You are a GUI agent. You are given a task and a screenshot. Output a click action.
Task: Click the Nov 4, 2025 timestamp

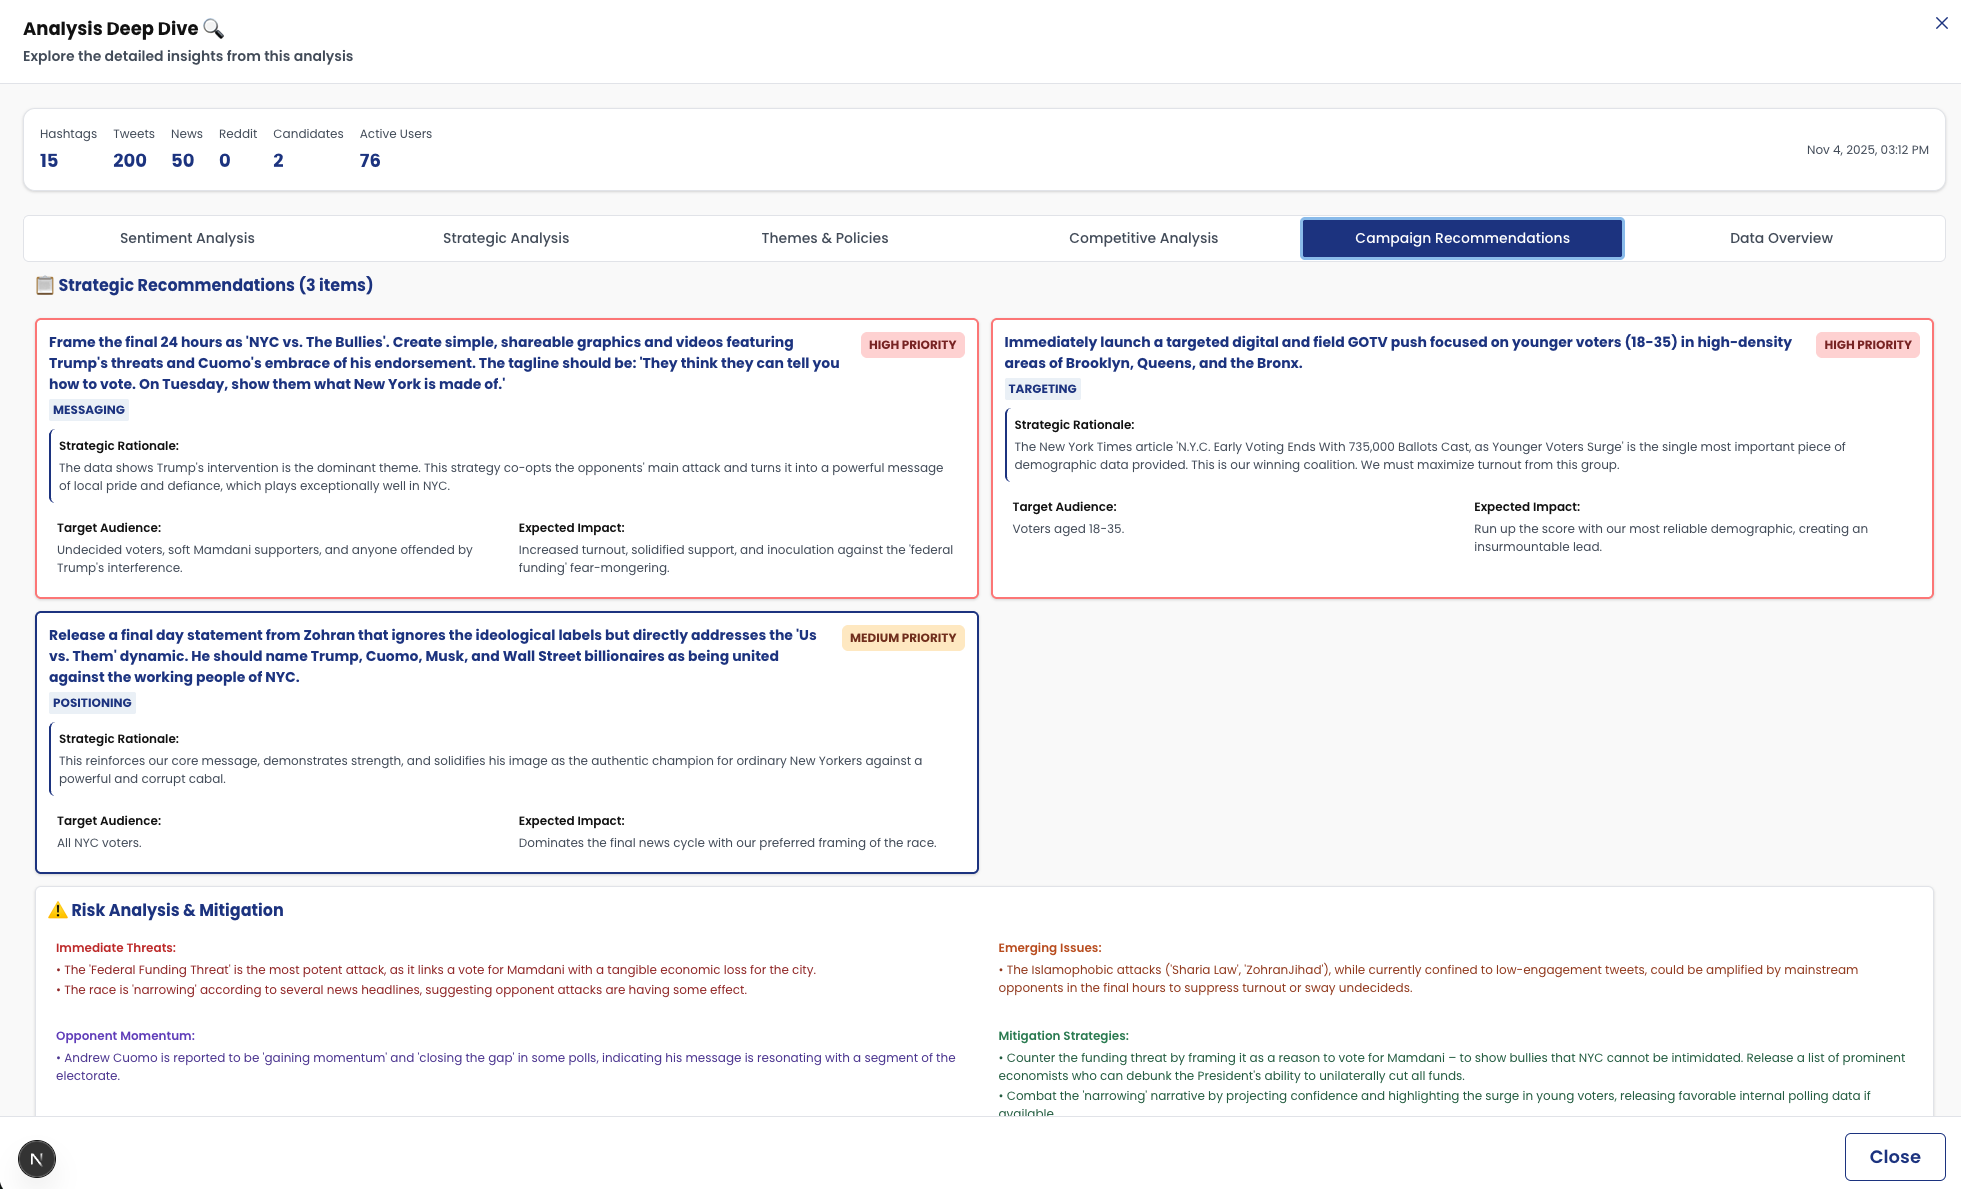pos(1868,149)
